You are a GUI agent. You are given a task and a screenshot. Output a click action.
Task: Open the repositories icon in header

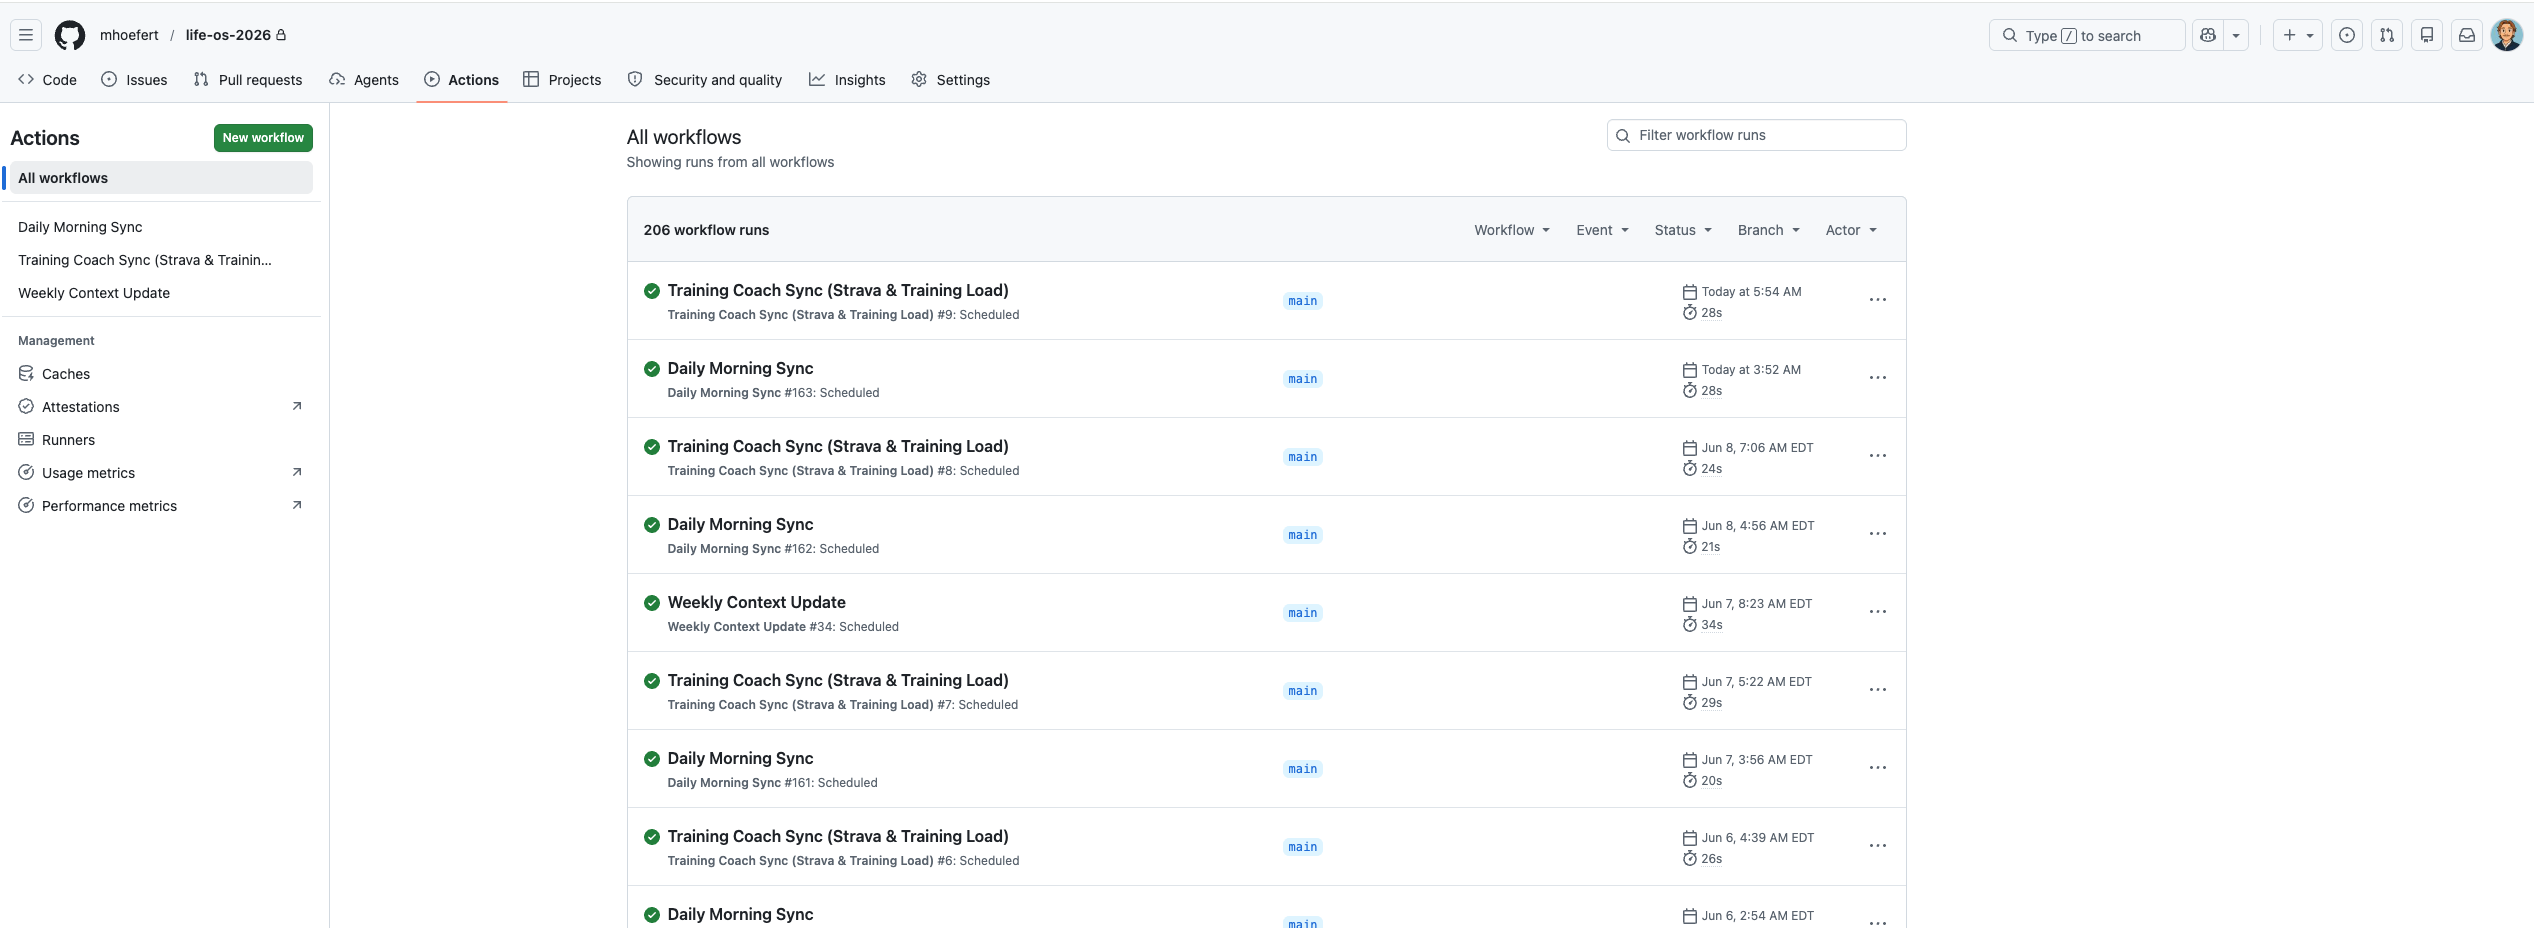[2427, 35]
